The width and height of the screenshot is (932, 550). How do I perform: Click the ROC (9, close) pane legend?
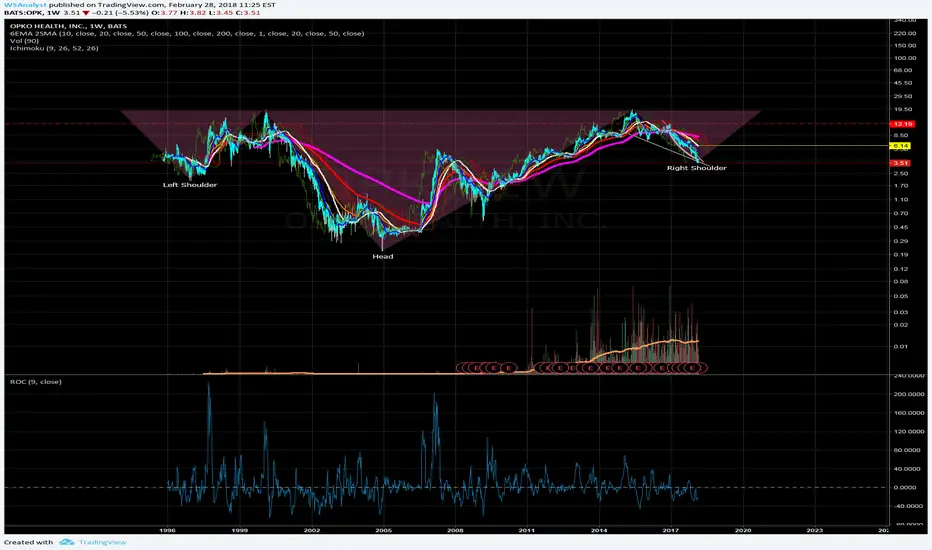[x=36, y=382]
